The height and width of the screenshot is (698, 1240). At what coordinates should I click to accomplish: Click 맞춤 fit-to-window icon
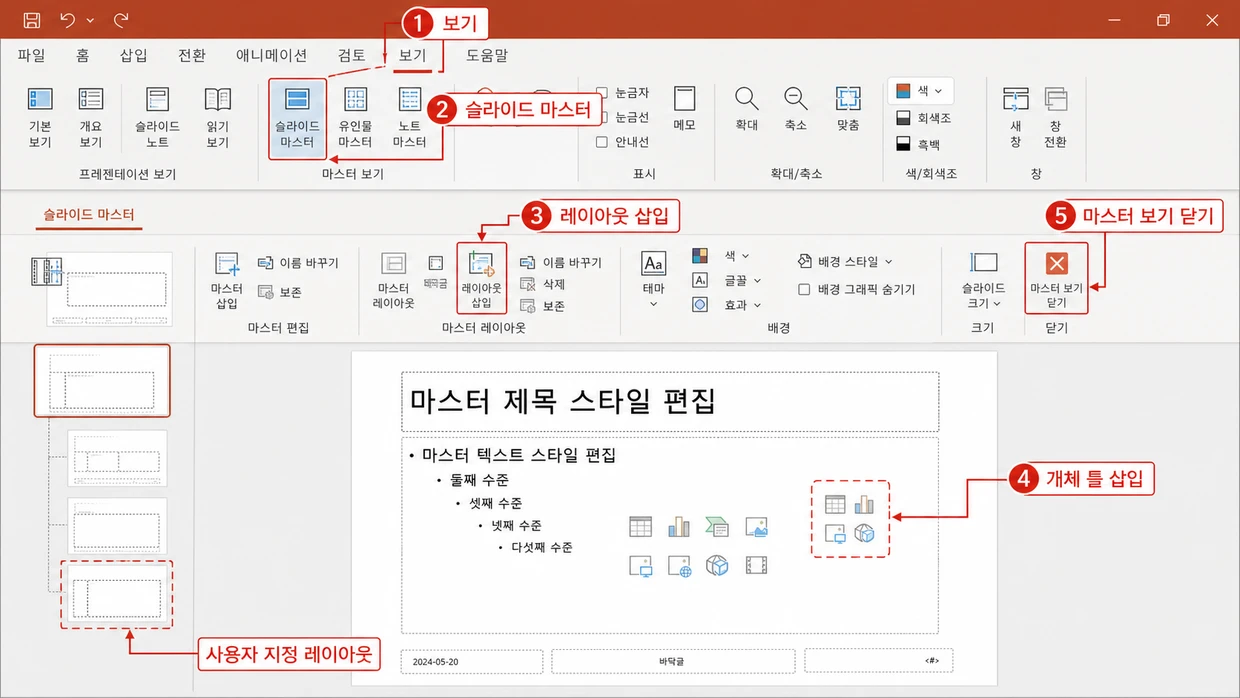click(848, 107)
